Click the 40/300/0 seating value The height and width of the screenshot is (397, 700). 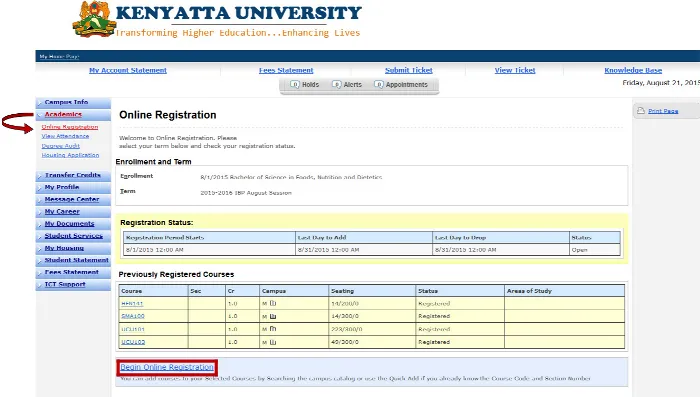tap(345, 342)
